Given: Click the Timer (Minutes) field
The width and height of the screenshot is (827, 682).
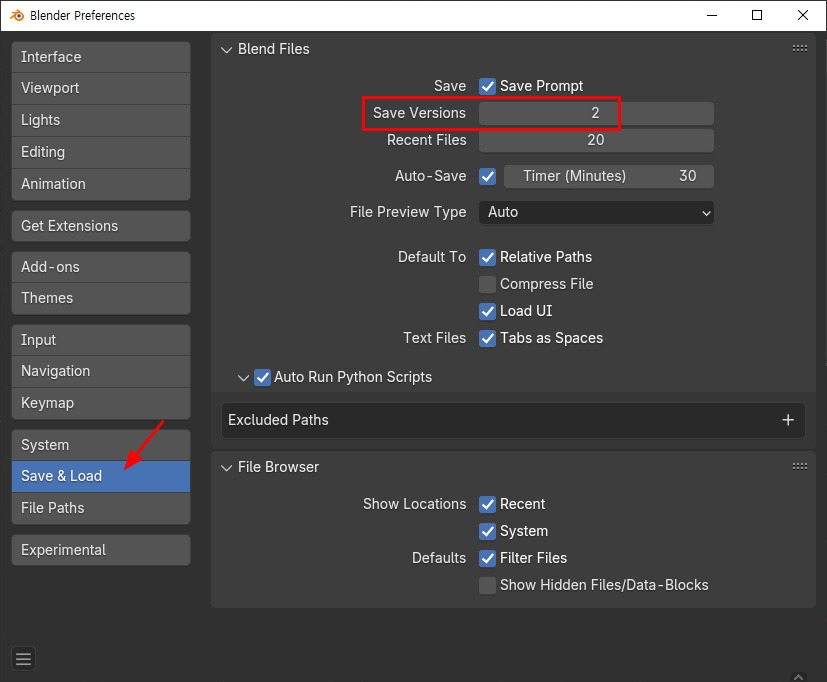Looking at the screenshot, I should tap(609, 176).
